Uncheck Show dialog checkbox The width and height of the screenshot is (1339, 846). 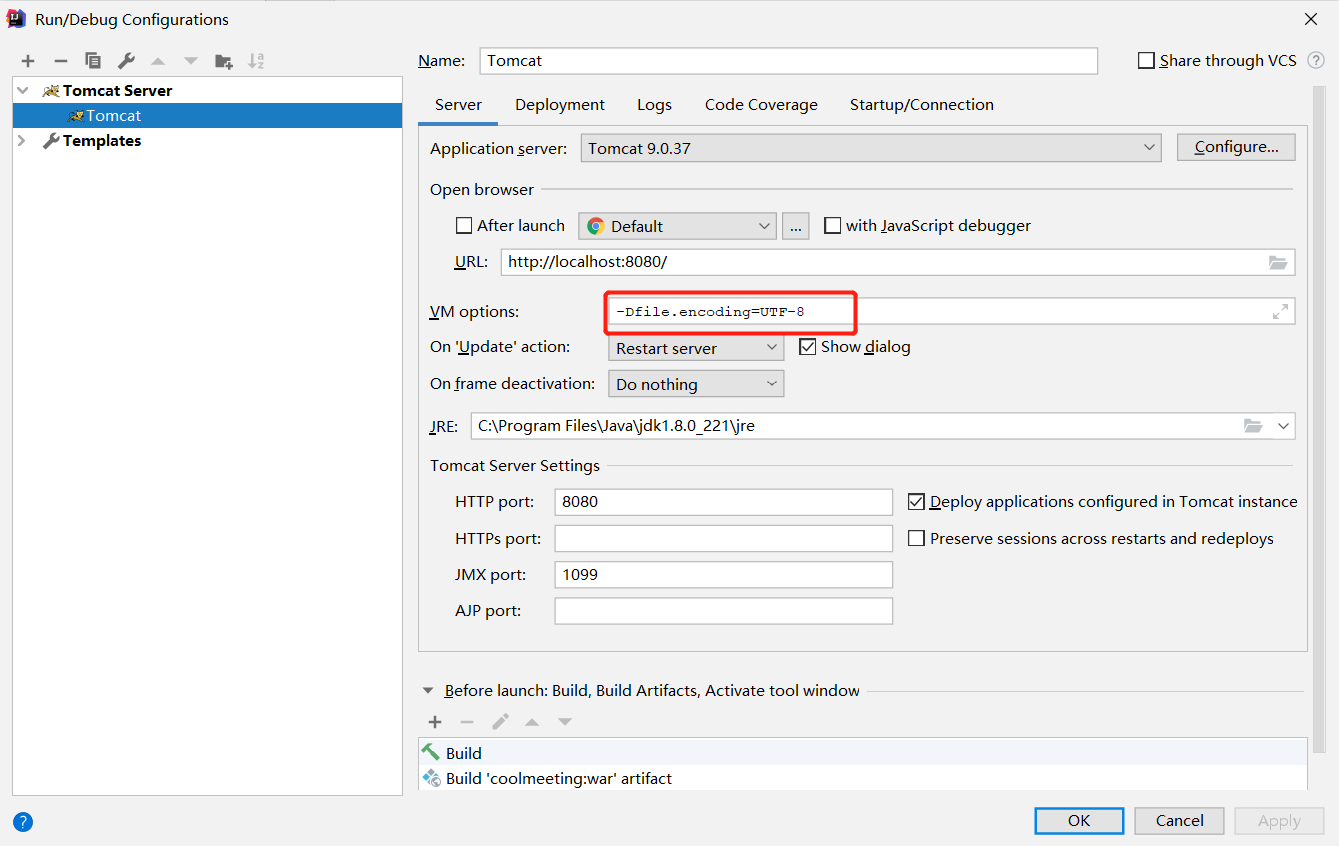(x=808, y=347)
